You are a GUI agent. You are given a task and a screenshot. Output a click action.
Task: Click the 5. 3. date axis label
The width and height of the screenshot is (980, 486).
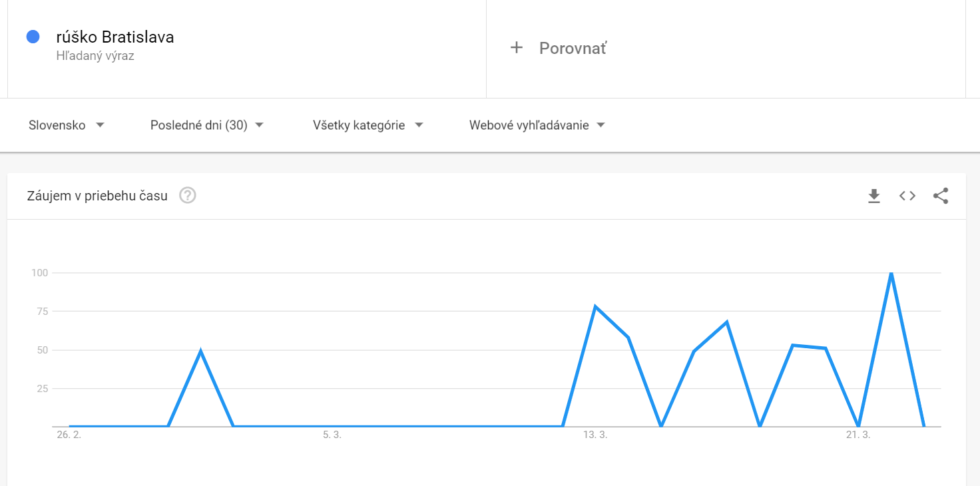pyautogui.click(x=332, y=435)
